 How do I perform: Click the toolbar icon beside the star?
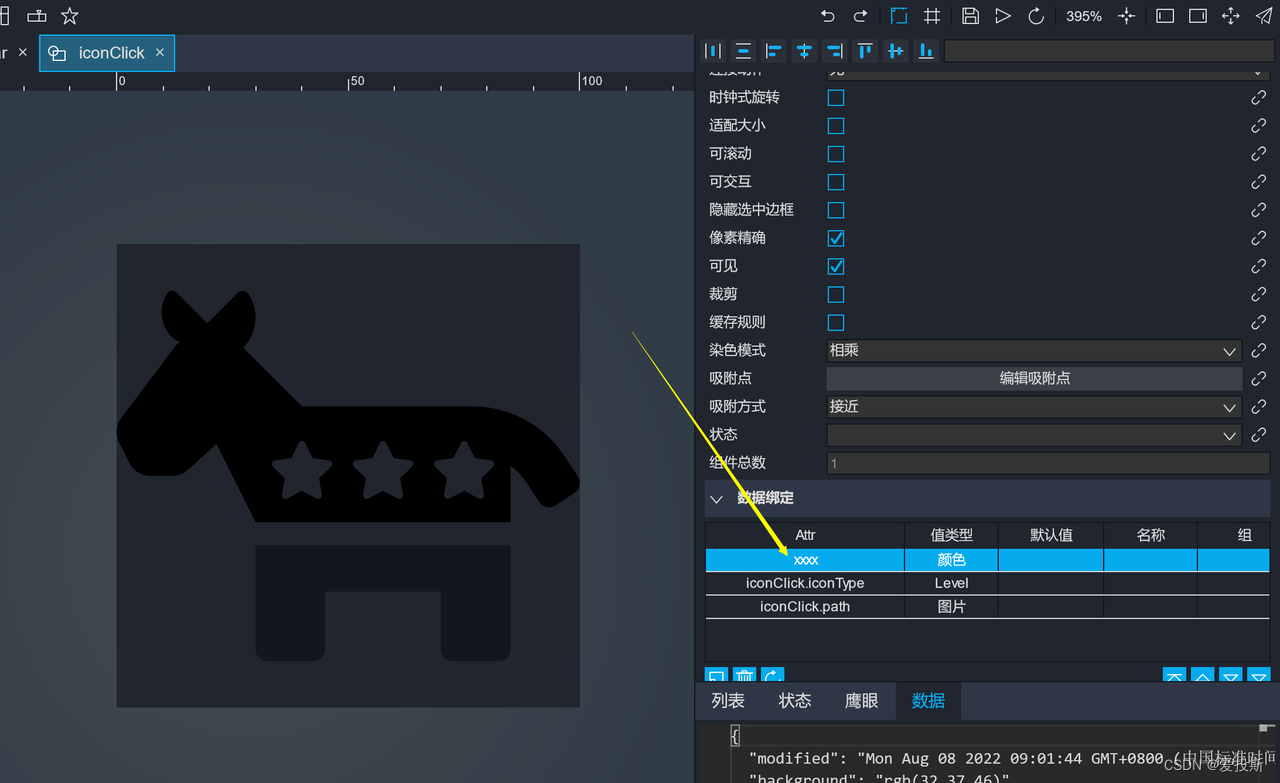[x=37, y=16]
